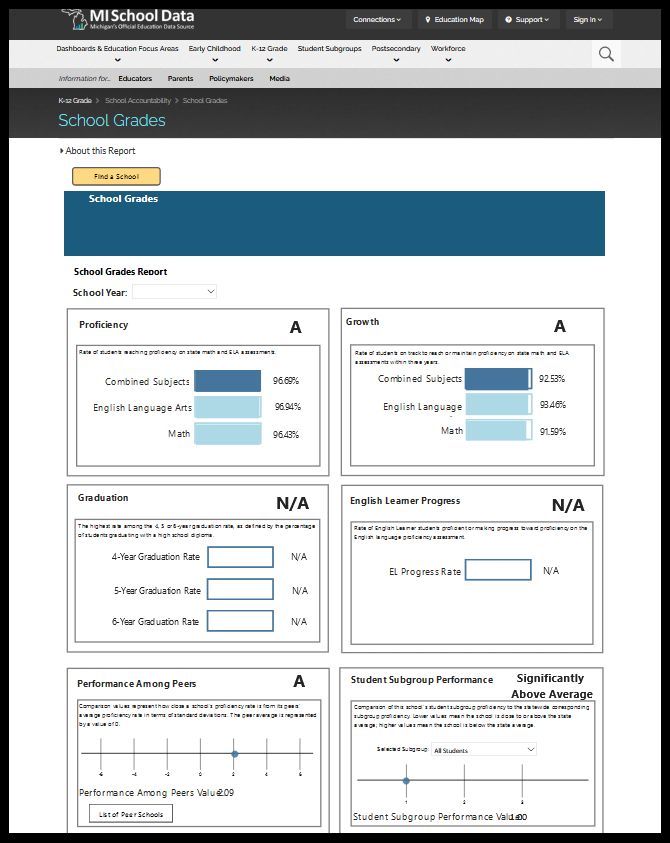Image resolution: width=670 pixels, height=843 pixels.
Task: Open the Student Subgroups menu item
Action: pos(330,48)
